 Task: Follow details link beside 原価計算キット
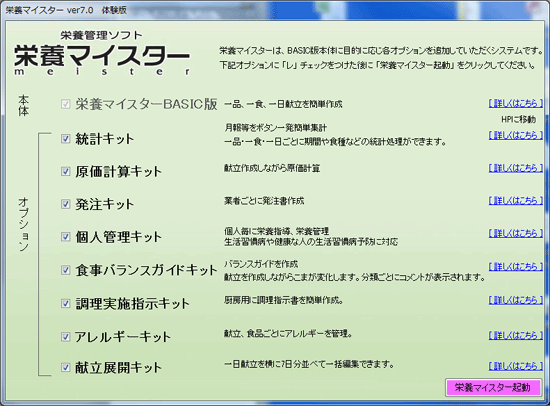pos(516,168)
